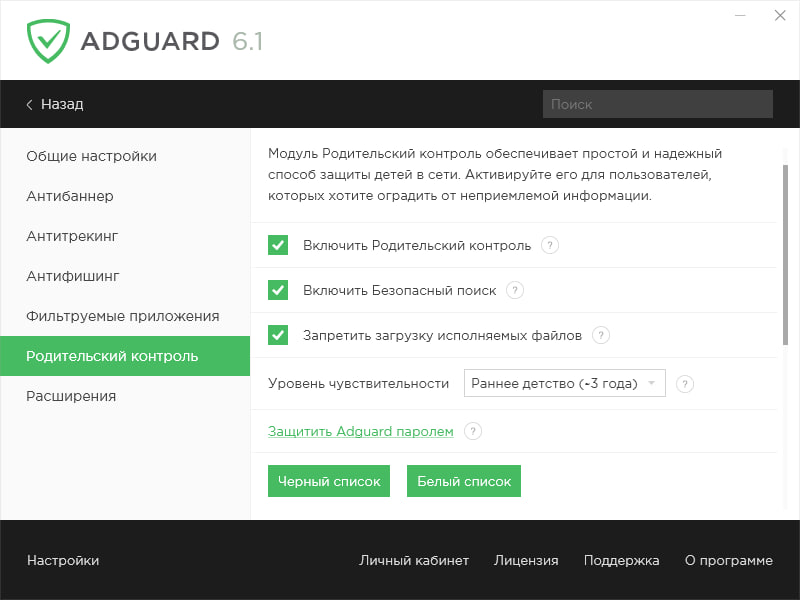Disable Запретить загрузку исполняемых файлов checkbox

(278, 335)
